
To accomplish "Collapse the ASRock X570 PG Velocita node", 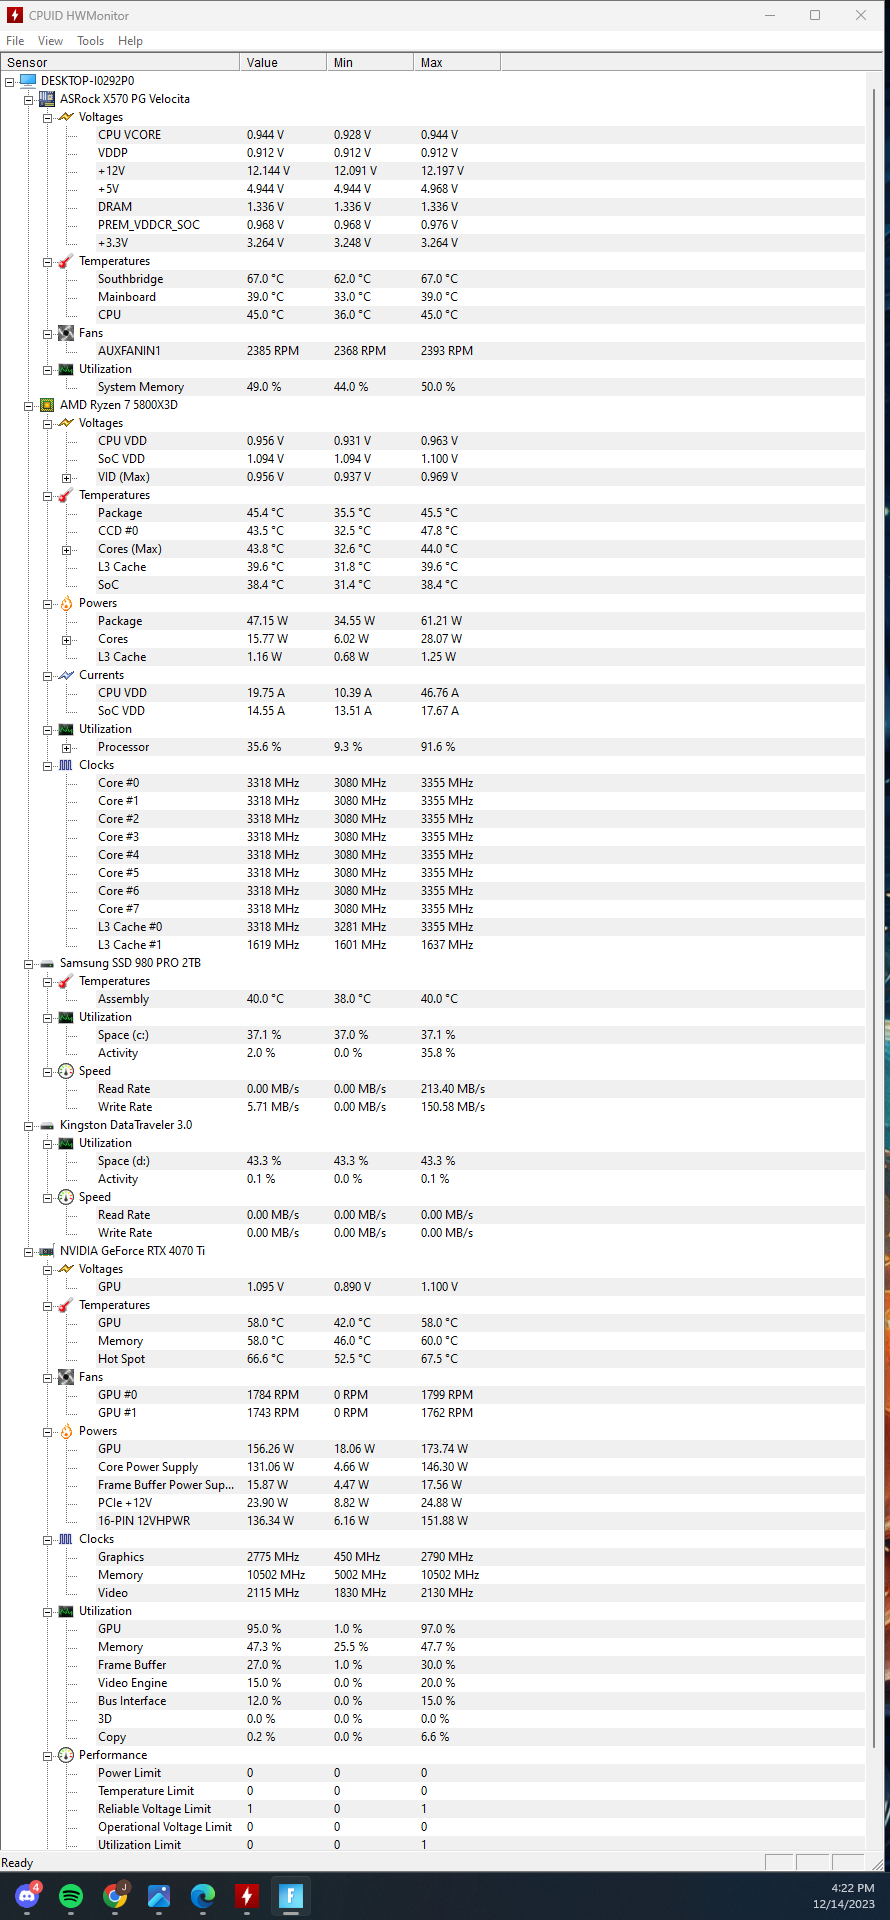I will pos(28,99).
